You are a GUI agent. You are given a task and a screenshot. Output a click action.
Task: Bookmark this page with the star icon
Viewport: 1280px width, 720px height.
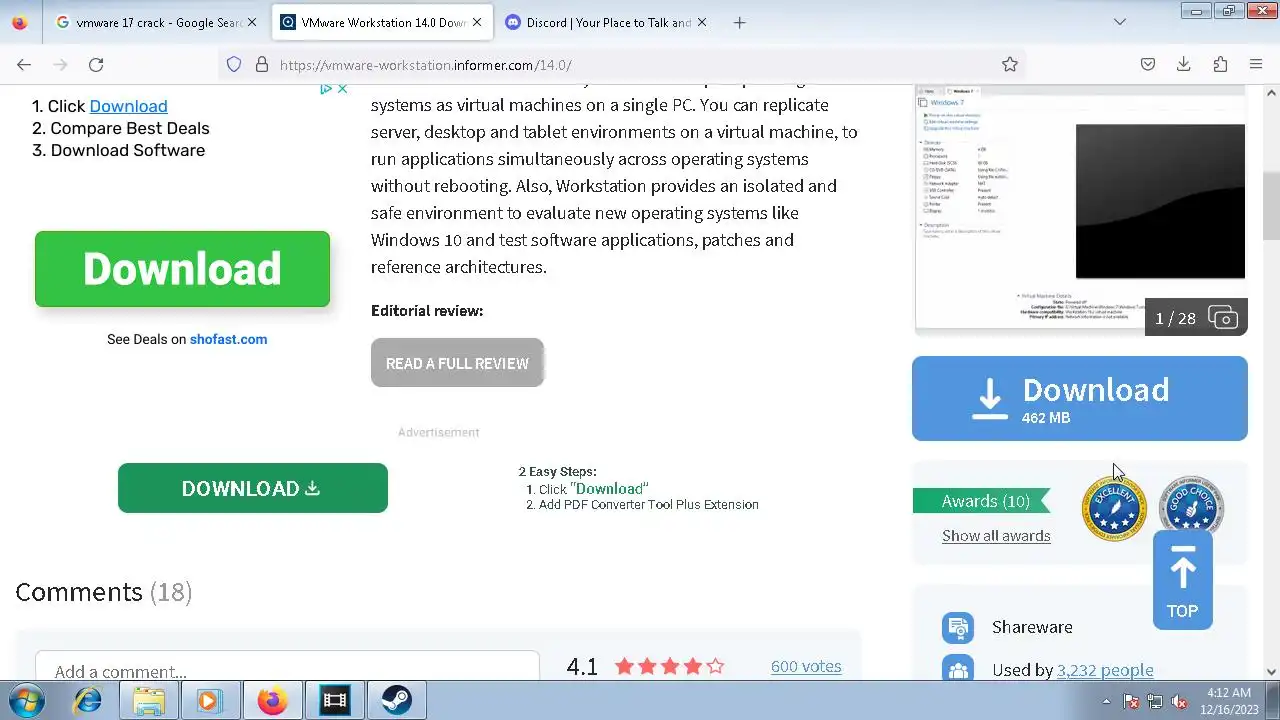click(x=1010, y=64)
